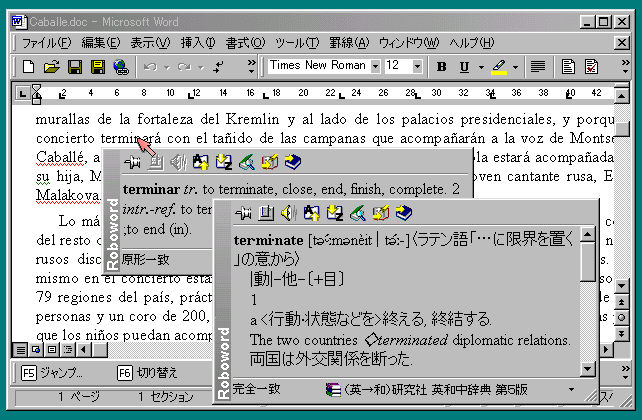Click the F6 切り替え button
The width and height of the screenshot is (642, 420).
(147, 373)
